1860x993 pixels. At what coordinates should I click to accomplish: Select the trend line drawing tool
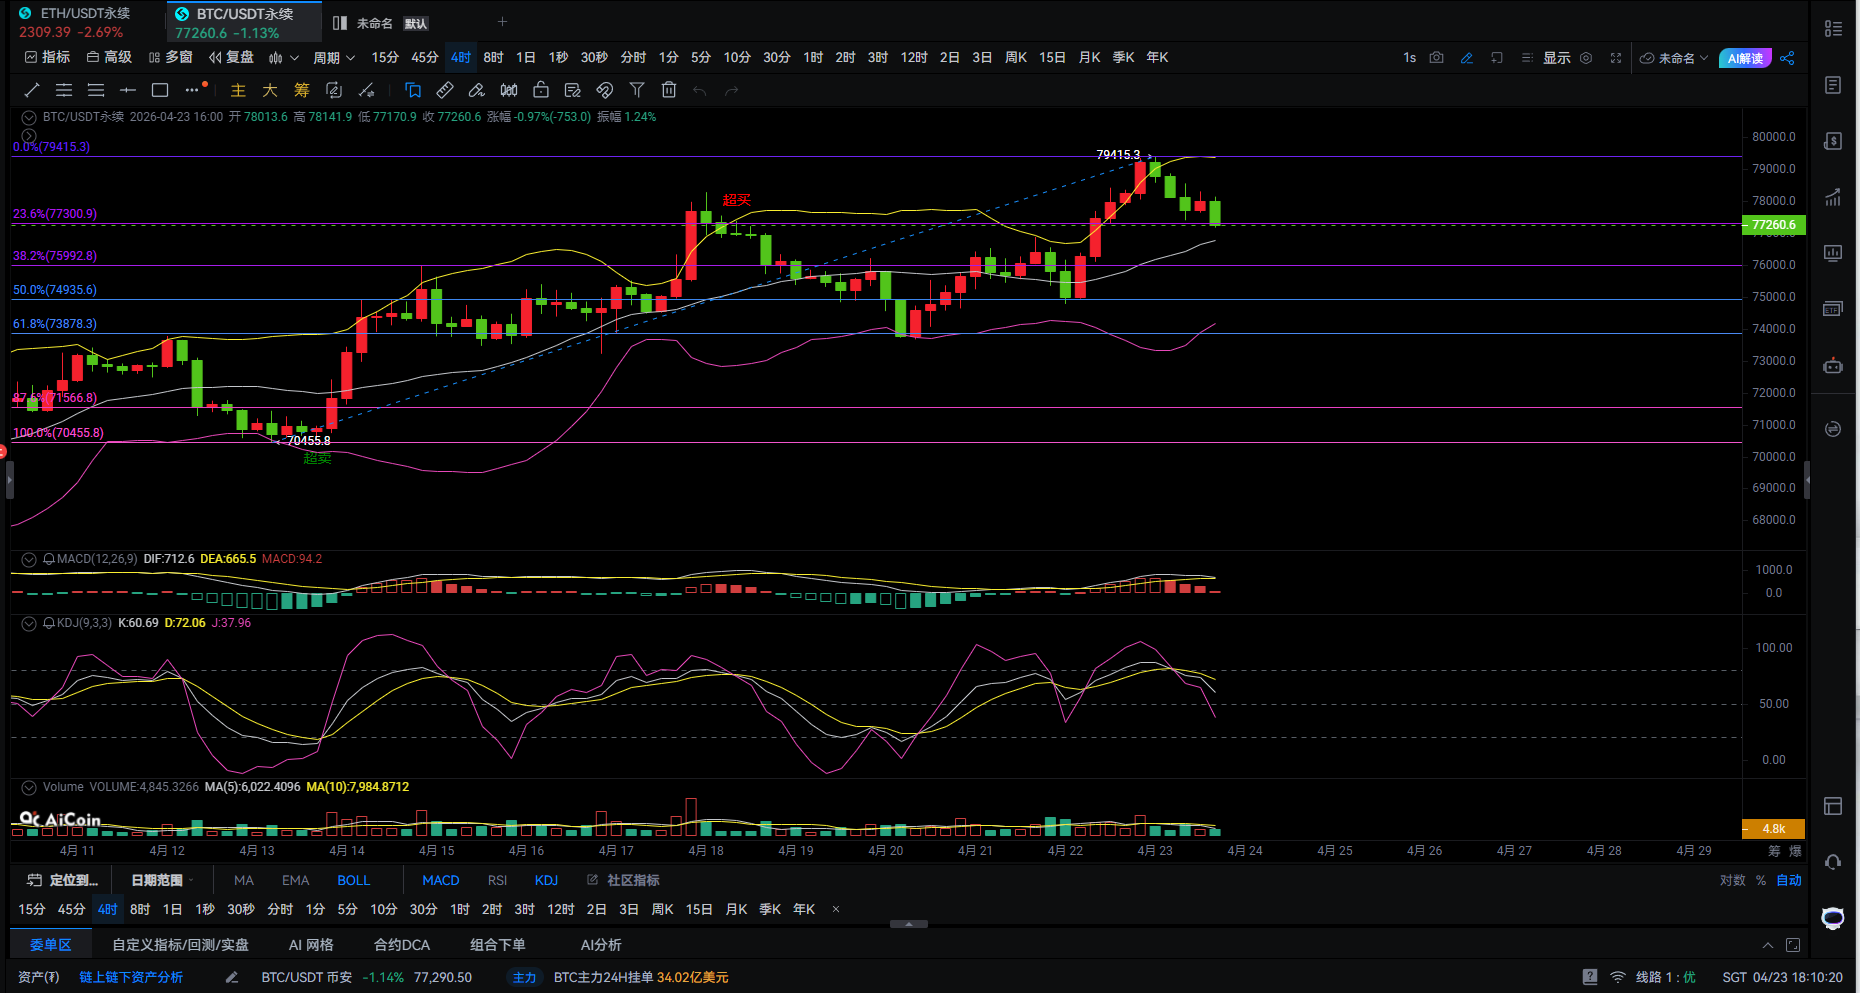pyautogui.click(x=32, y=90)
